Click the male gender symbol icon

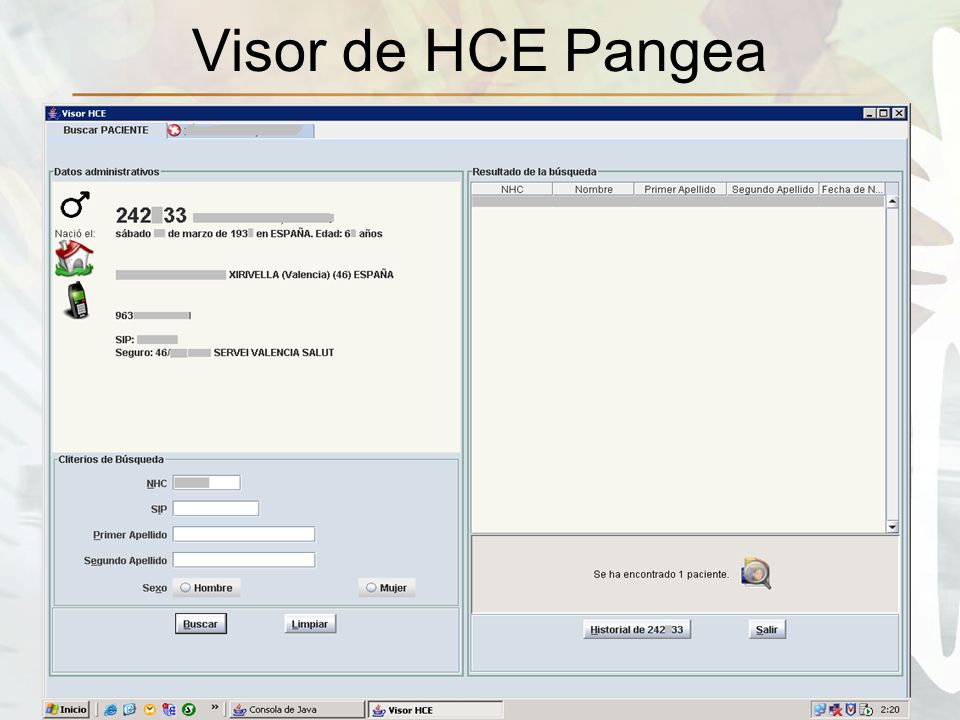(75, 204)
